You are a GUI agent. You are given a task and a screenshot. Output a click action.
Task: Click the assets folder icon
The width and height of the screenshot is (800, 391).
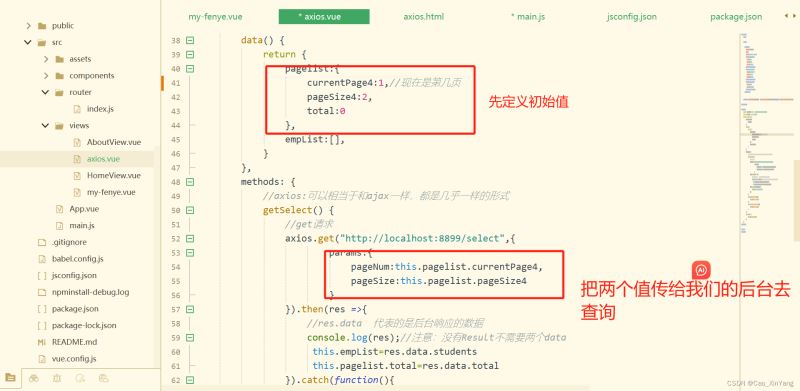[60, 59]
